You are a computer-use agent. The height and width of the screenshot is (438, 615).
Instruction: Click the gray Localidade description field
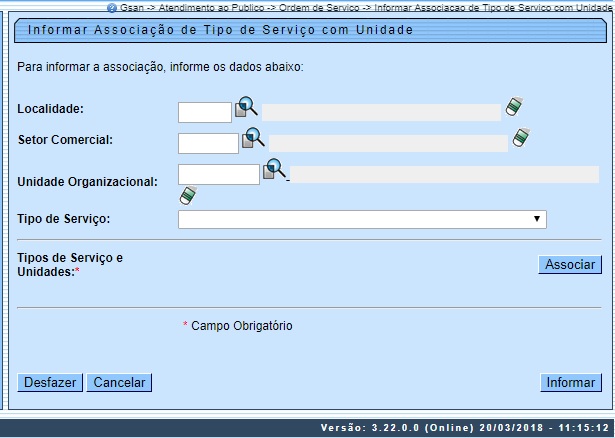coord(381,112)
